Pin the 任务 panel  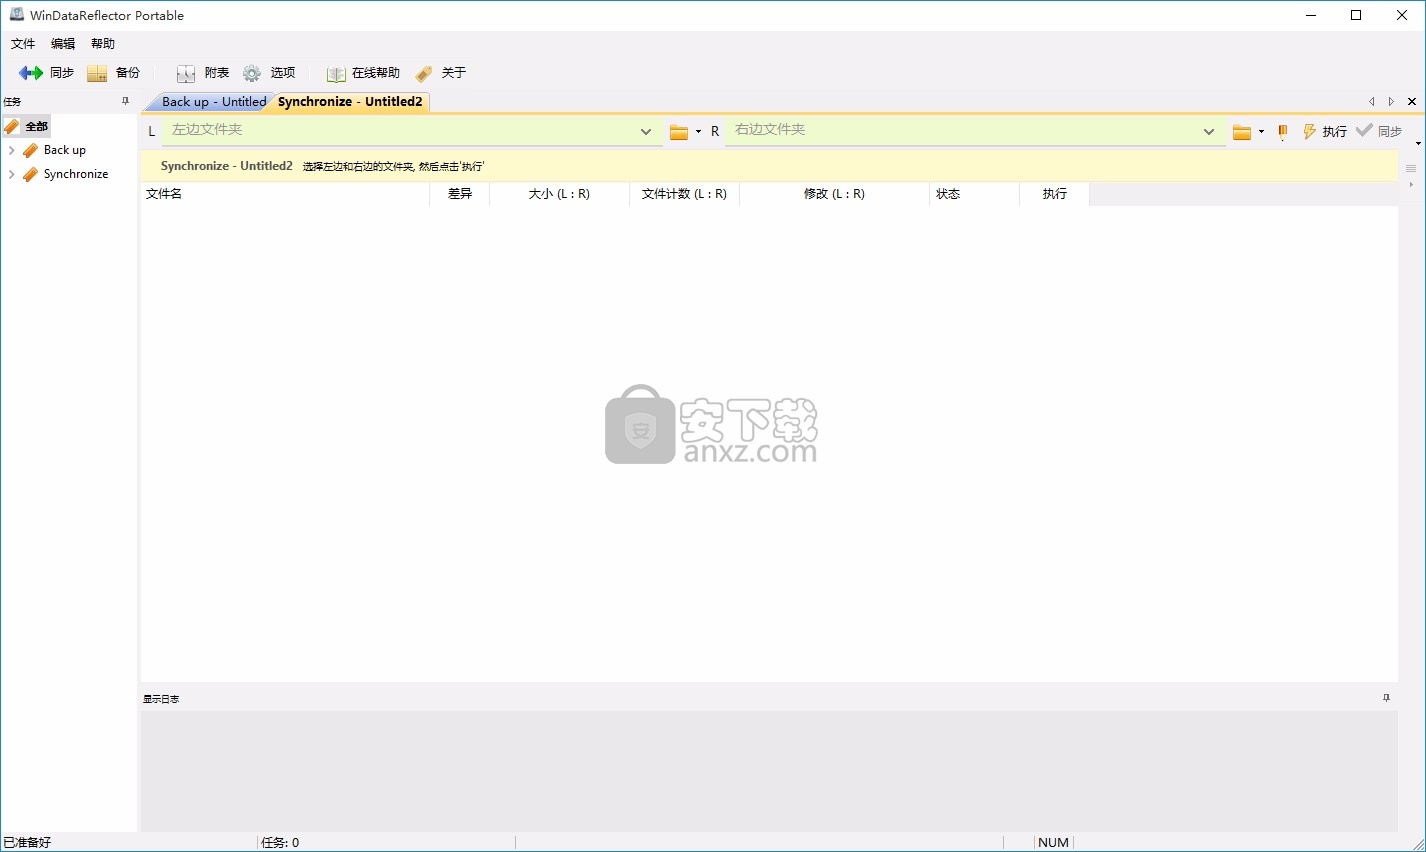[125, 101]
